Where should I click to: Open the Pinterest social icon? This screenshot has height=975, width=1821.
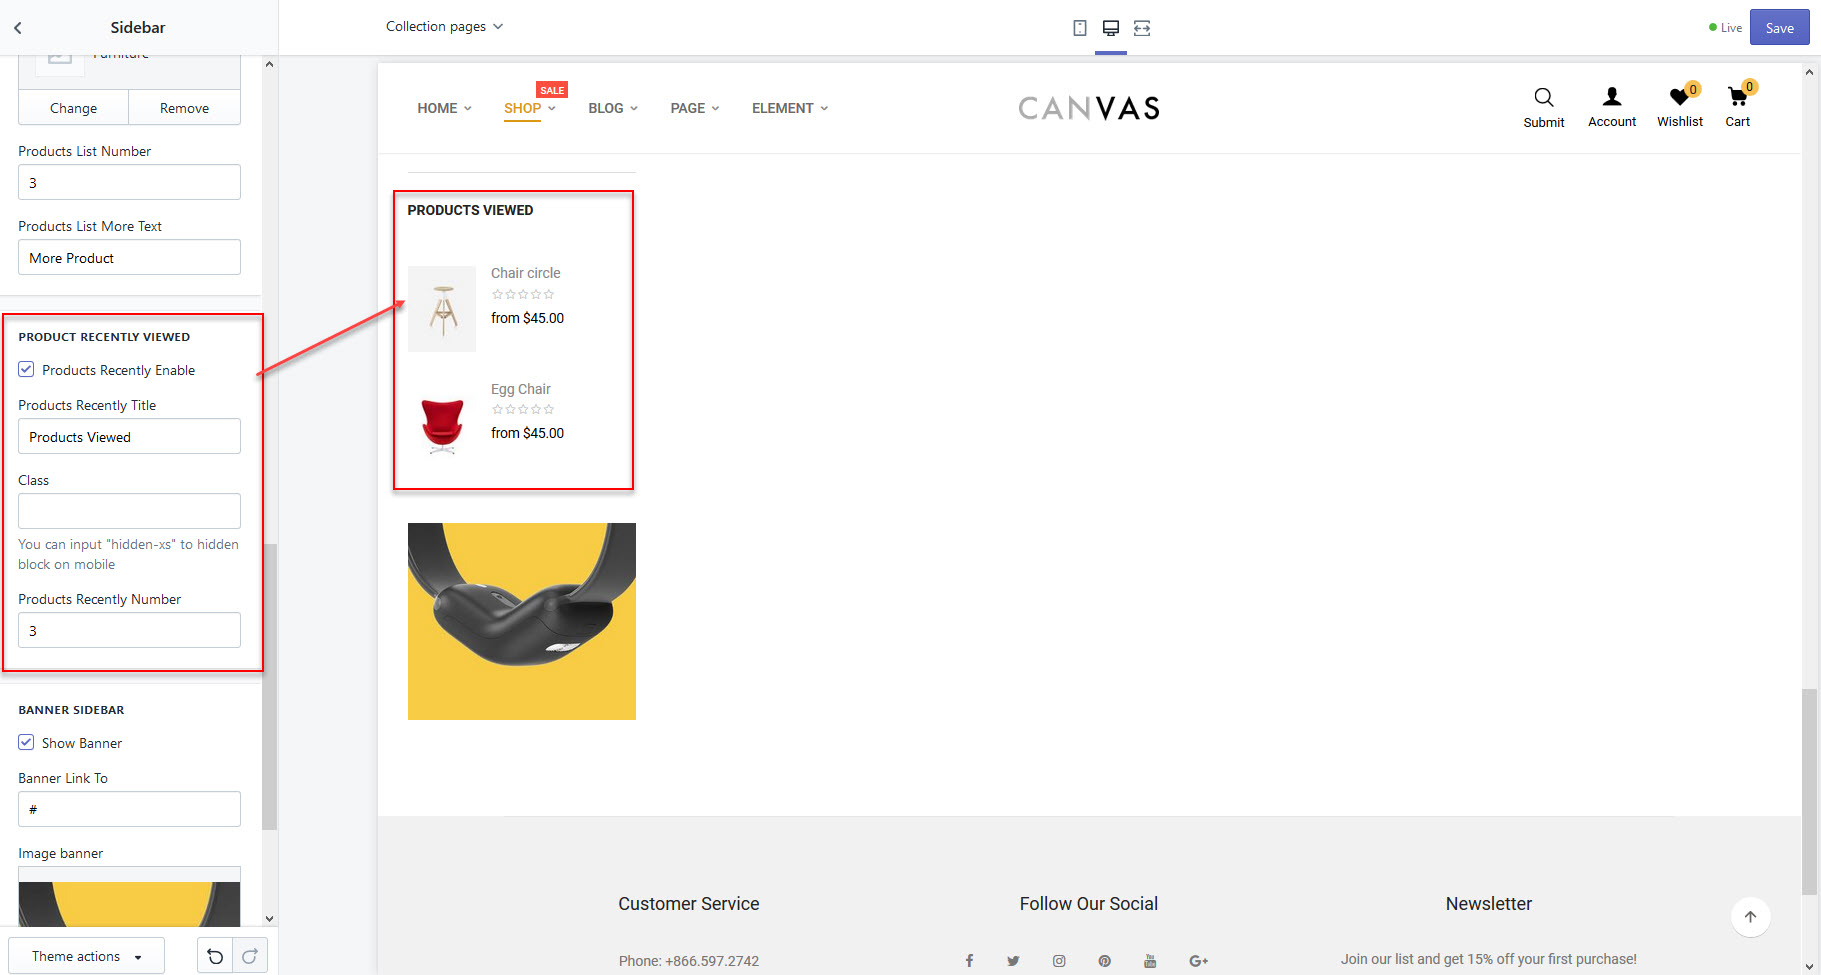[x=1105, y=961]
